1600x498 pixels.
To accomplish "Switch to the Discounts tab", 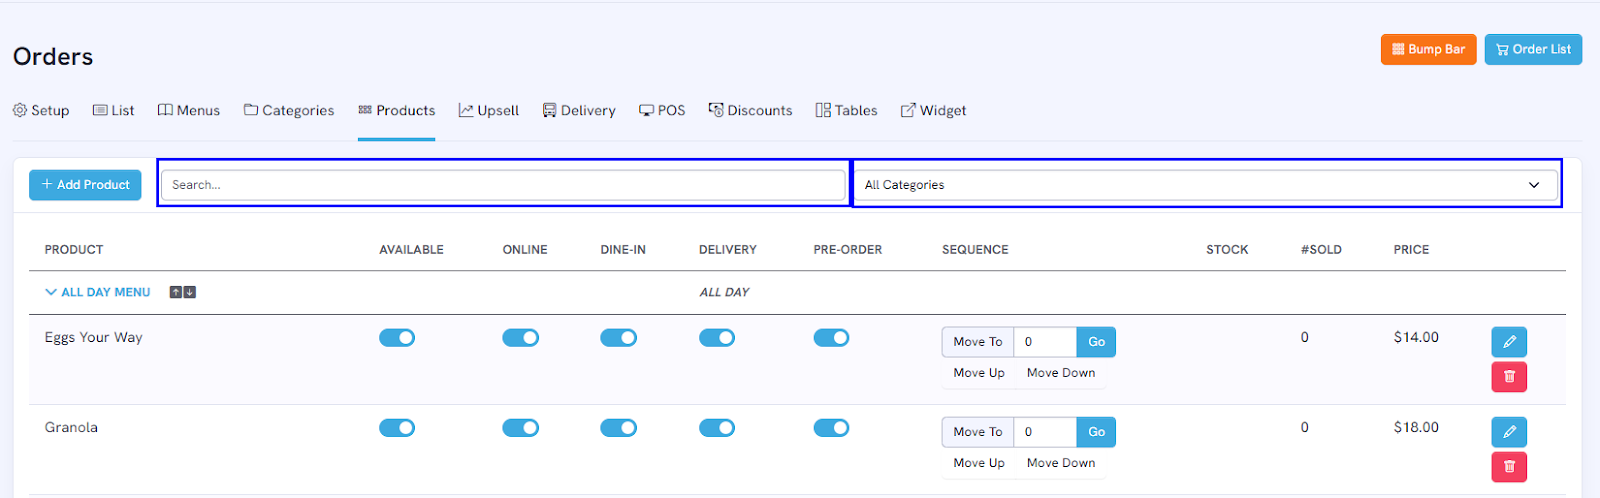I will point(750,110).
